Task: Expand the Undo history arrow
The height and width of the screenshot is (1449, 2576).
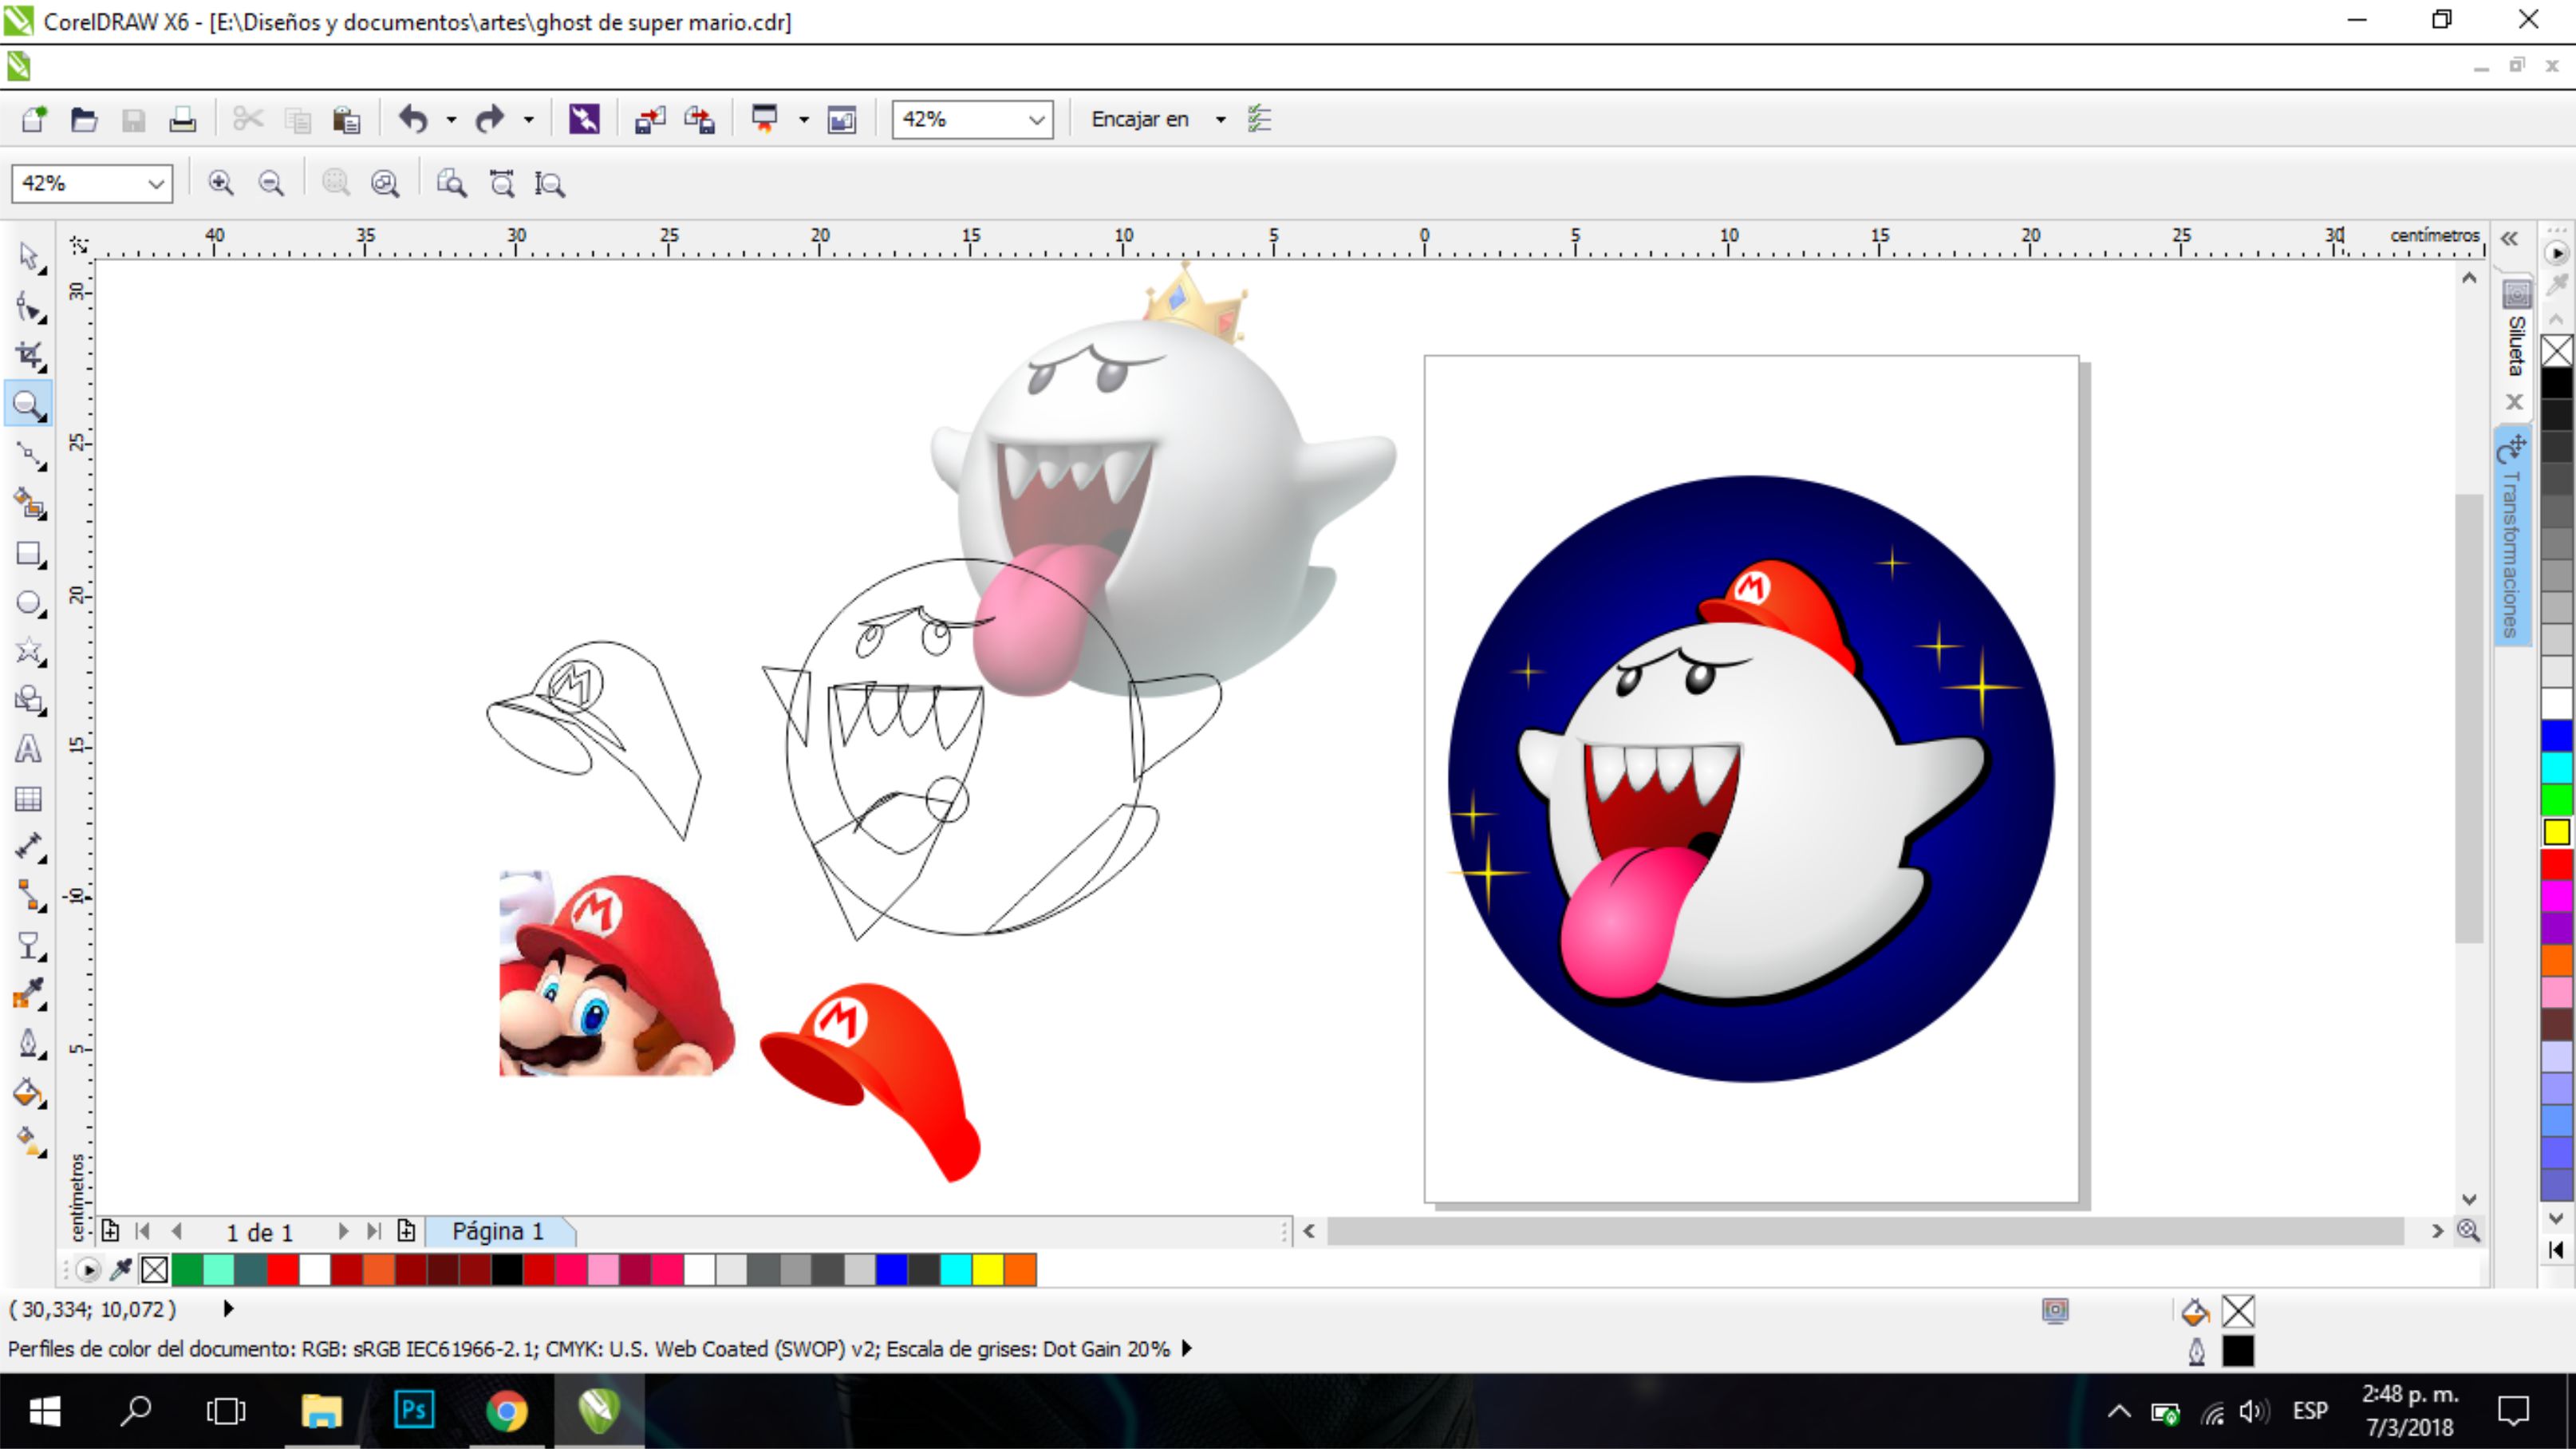Action: (x=451, y=120)
